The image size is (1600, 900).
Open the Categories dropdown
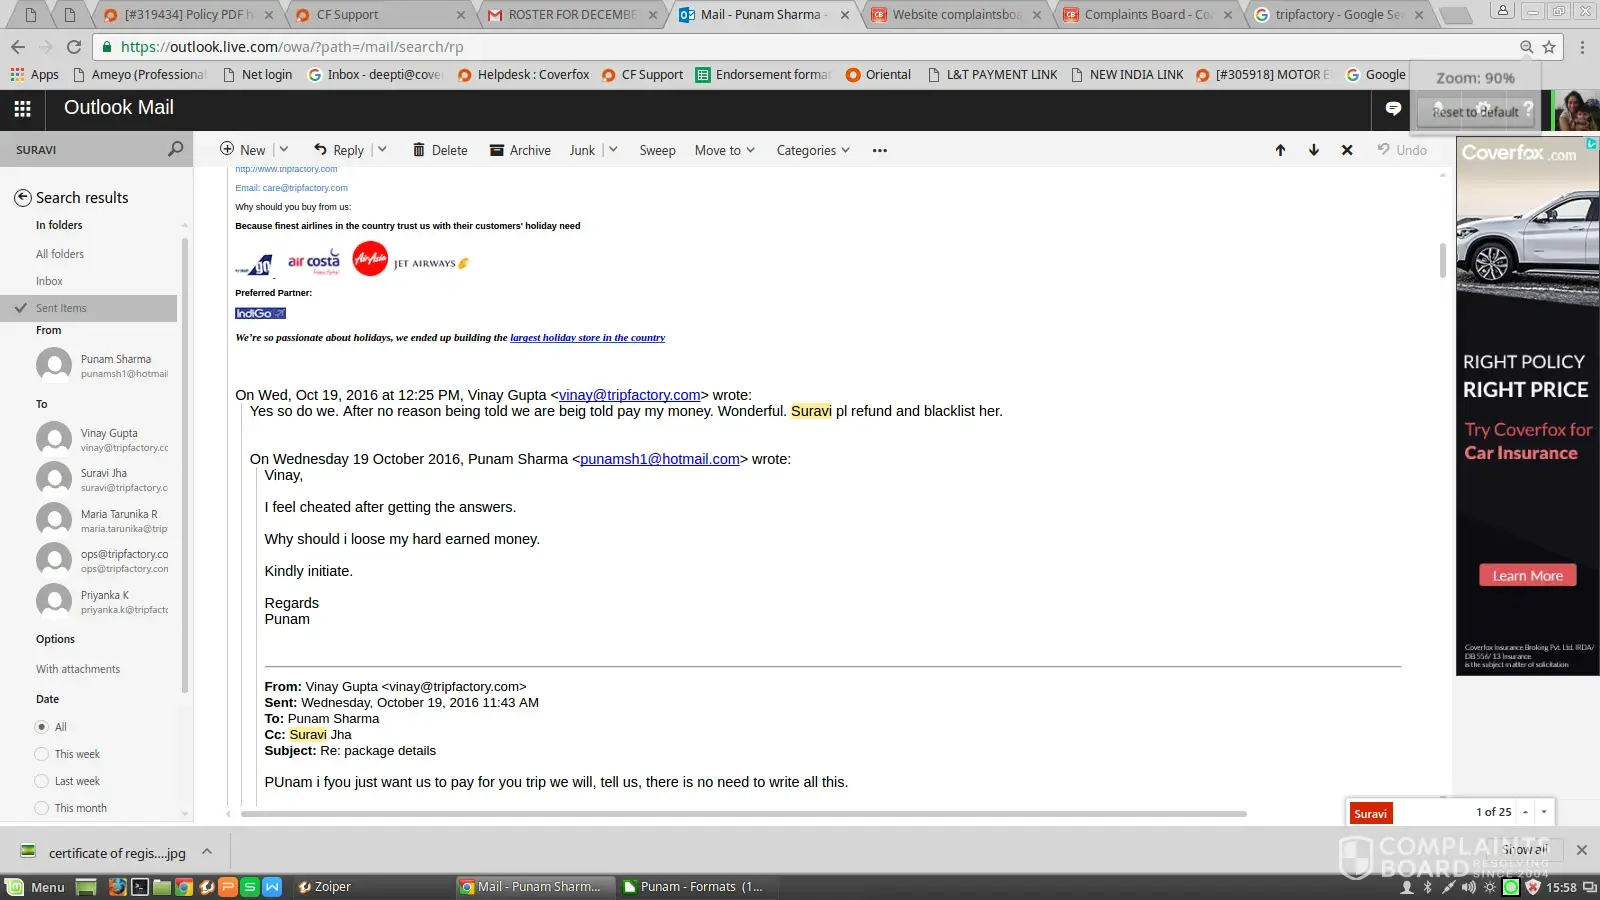click(x=813, y=150)
